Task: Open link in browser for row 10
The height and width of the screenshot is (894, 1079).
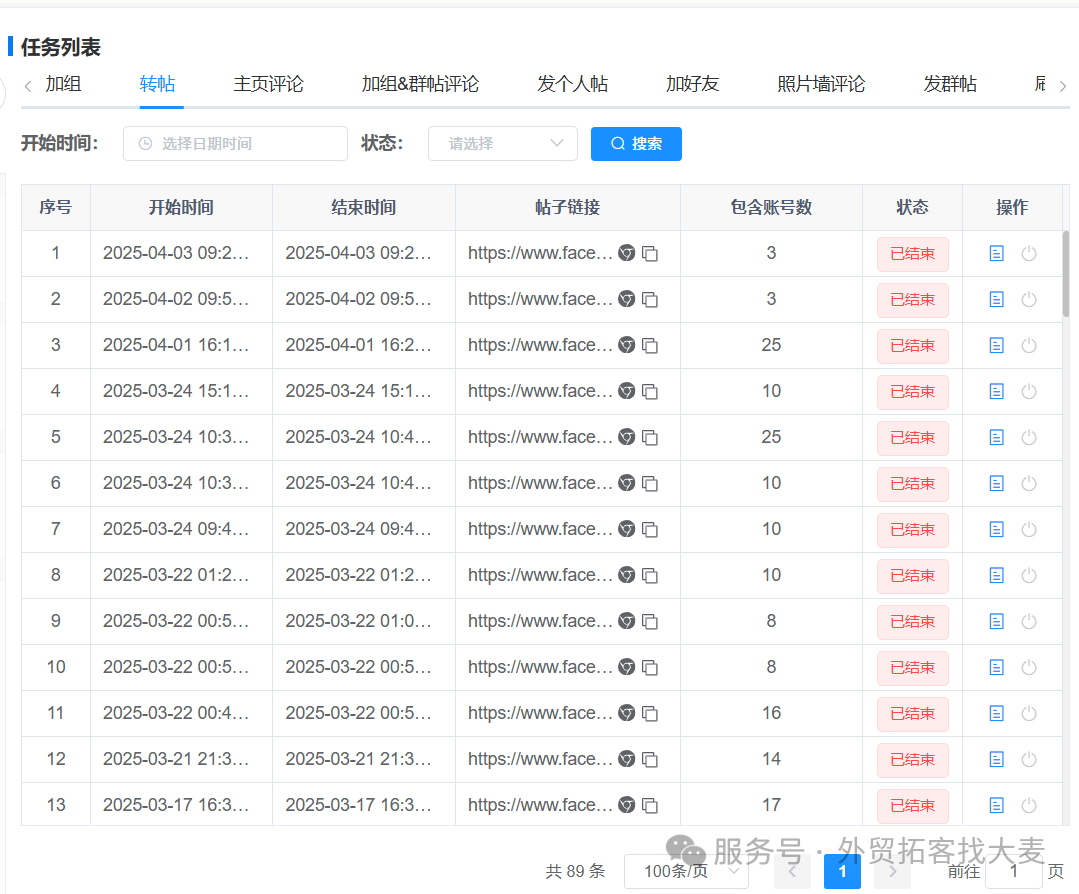Action: [626, 668]
